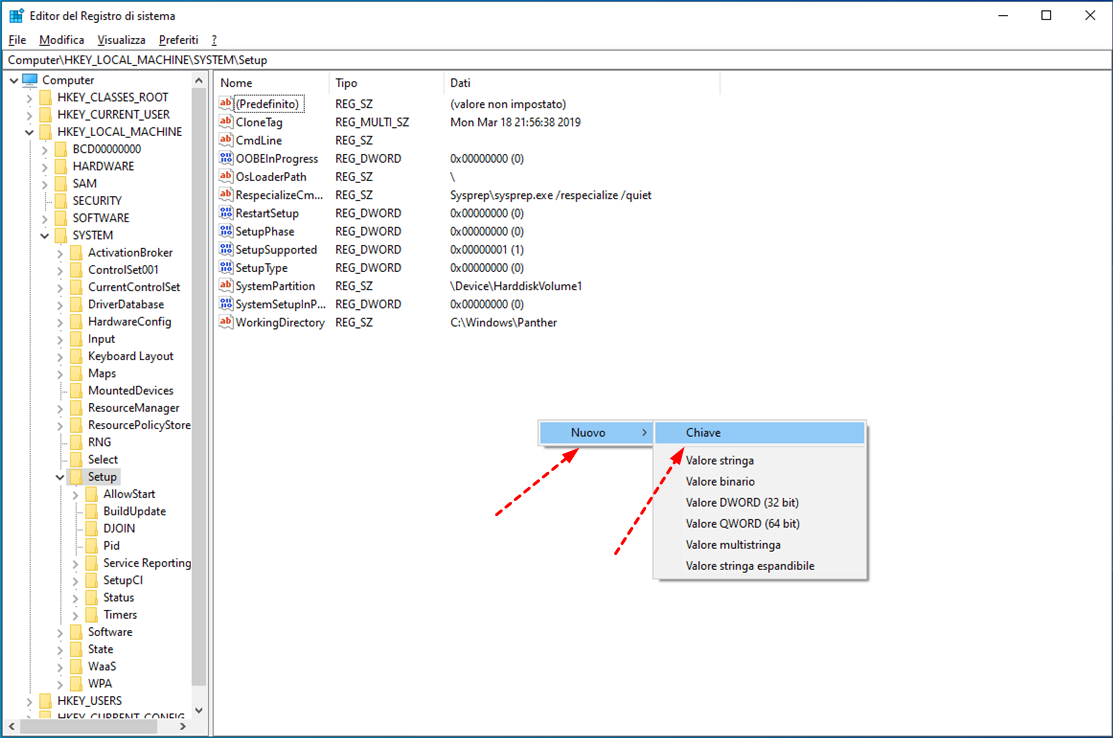
Task: Expand the AllowStart subkey
Action: pyautogui.click(x=75, y=494)
